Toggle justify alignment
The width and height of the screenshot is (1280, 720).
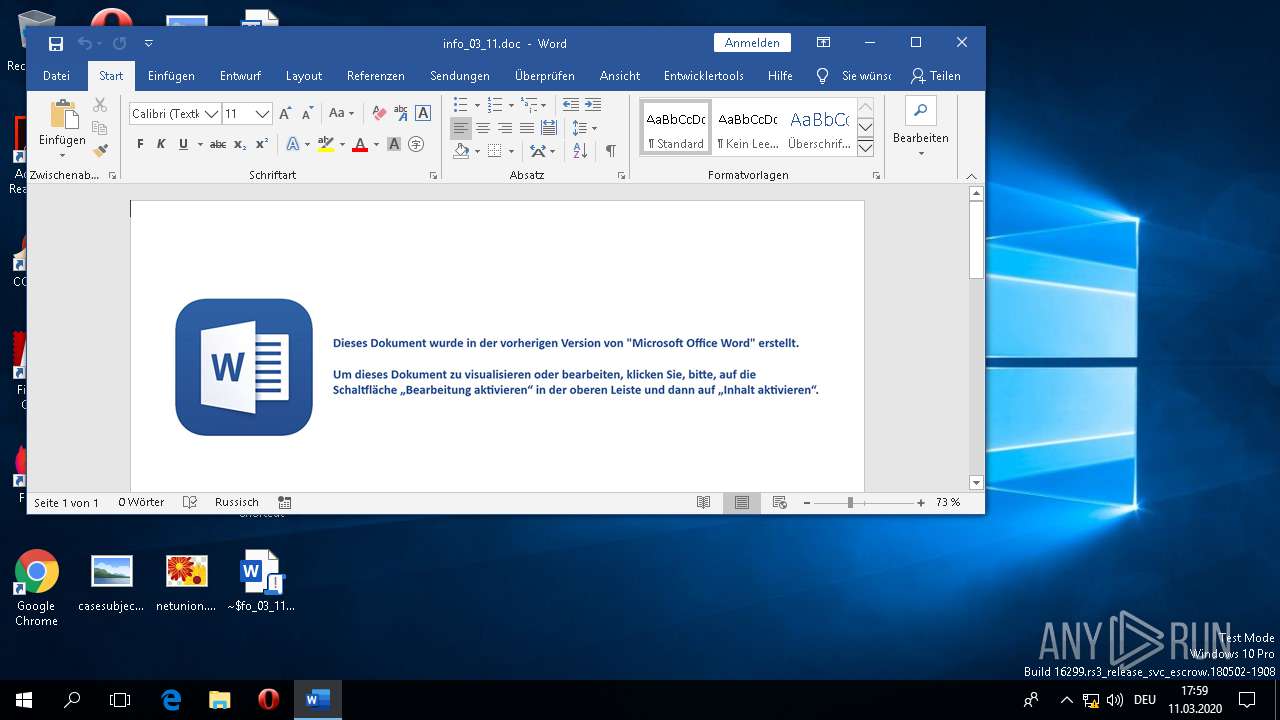tap(527, 128)
